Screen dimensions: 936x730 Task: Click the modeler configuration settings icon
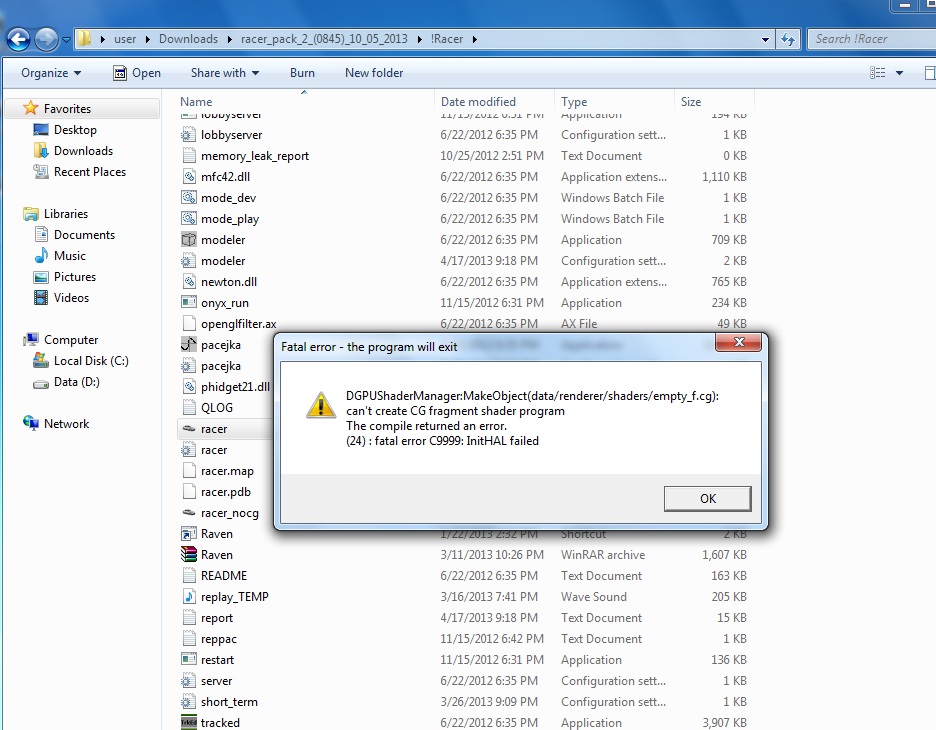coord(189,261)
